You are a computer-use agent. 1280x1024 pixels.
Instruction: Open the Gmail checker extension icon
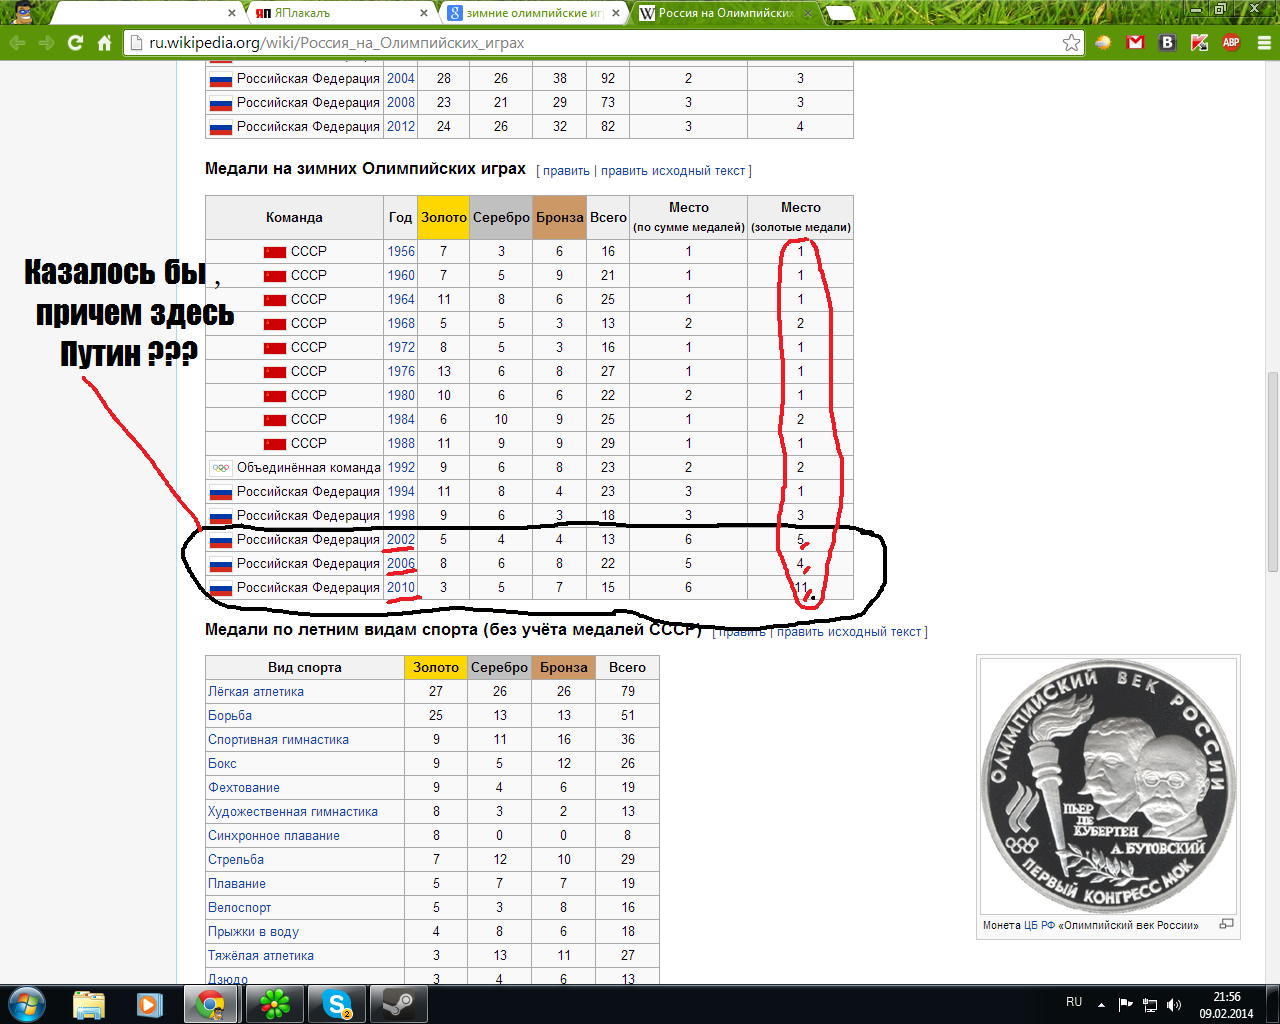click(x=1135, y=43)
